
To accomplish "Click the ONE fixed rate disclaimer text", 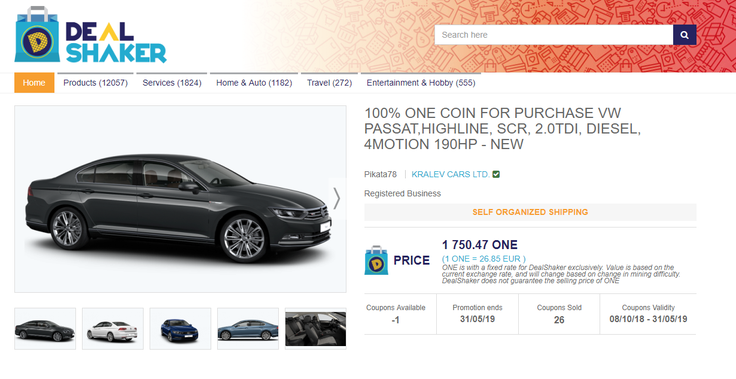I will click(561, 274).
